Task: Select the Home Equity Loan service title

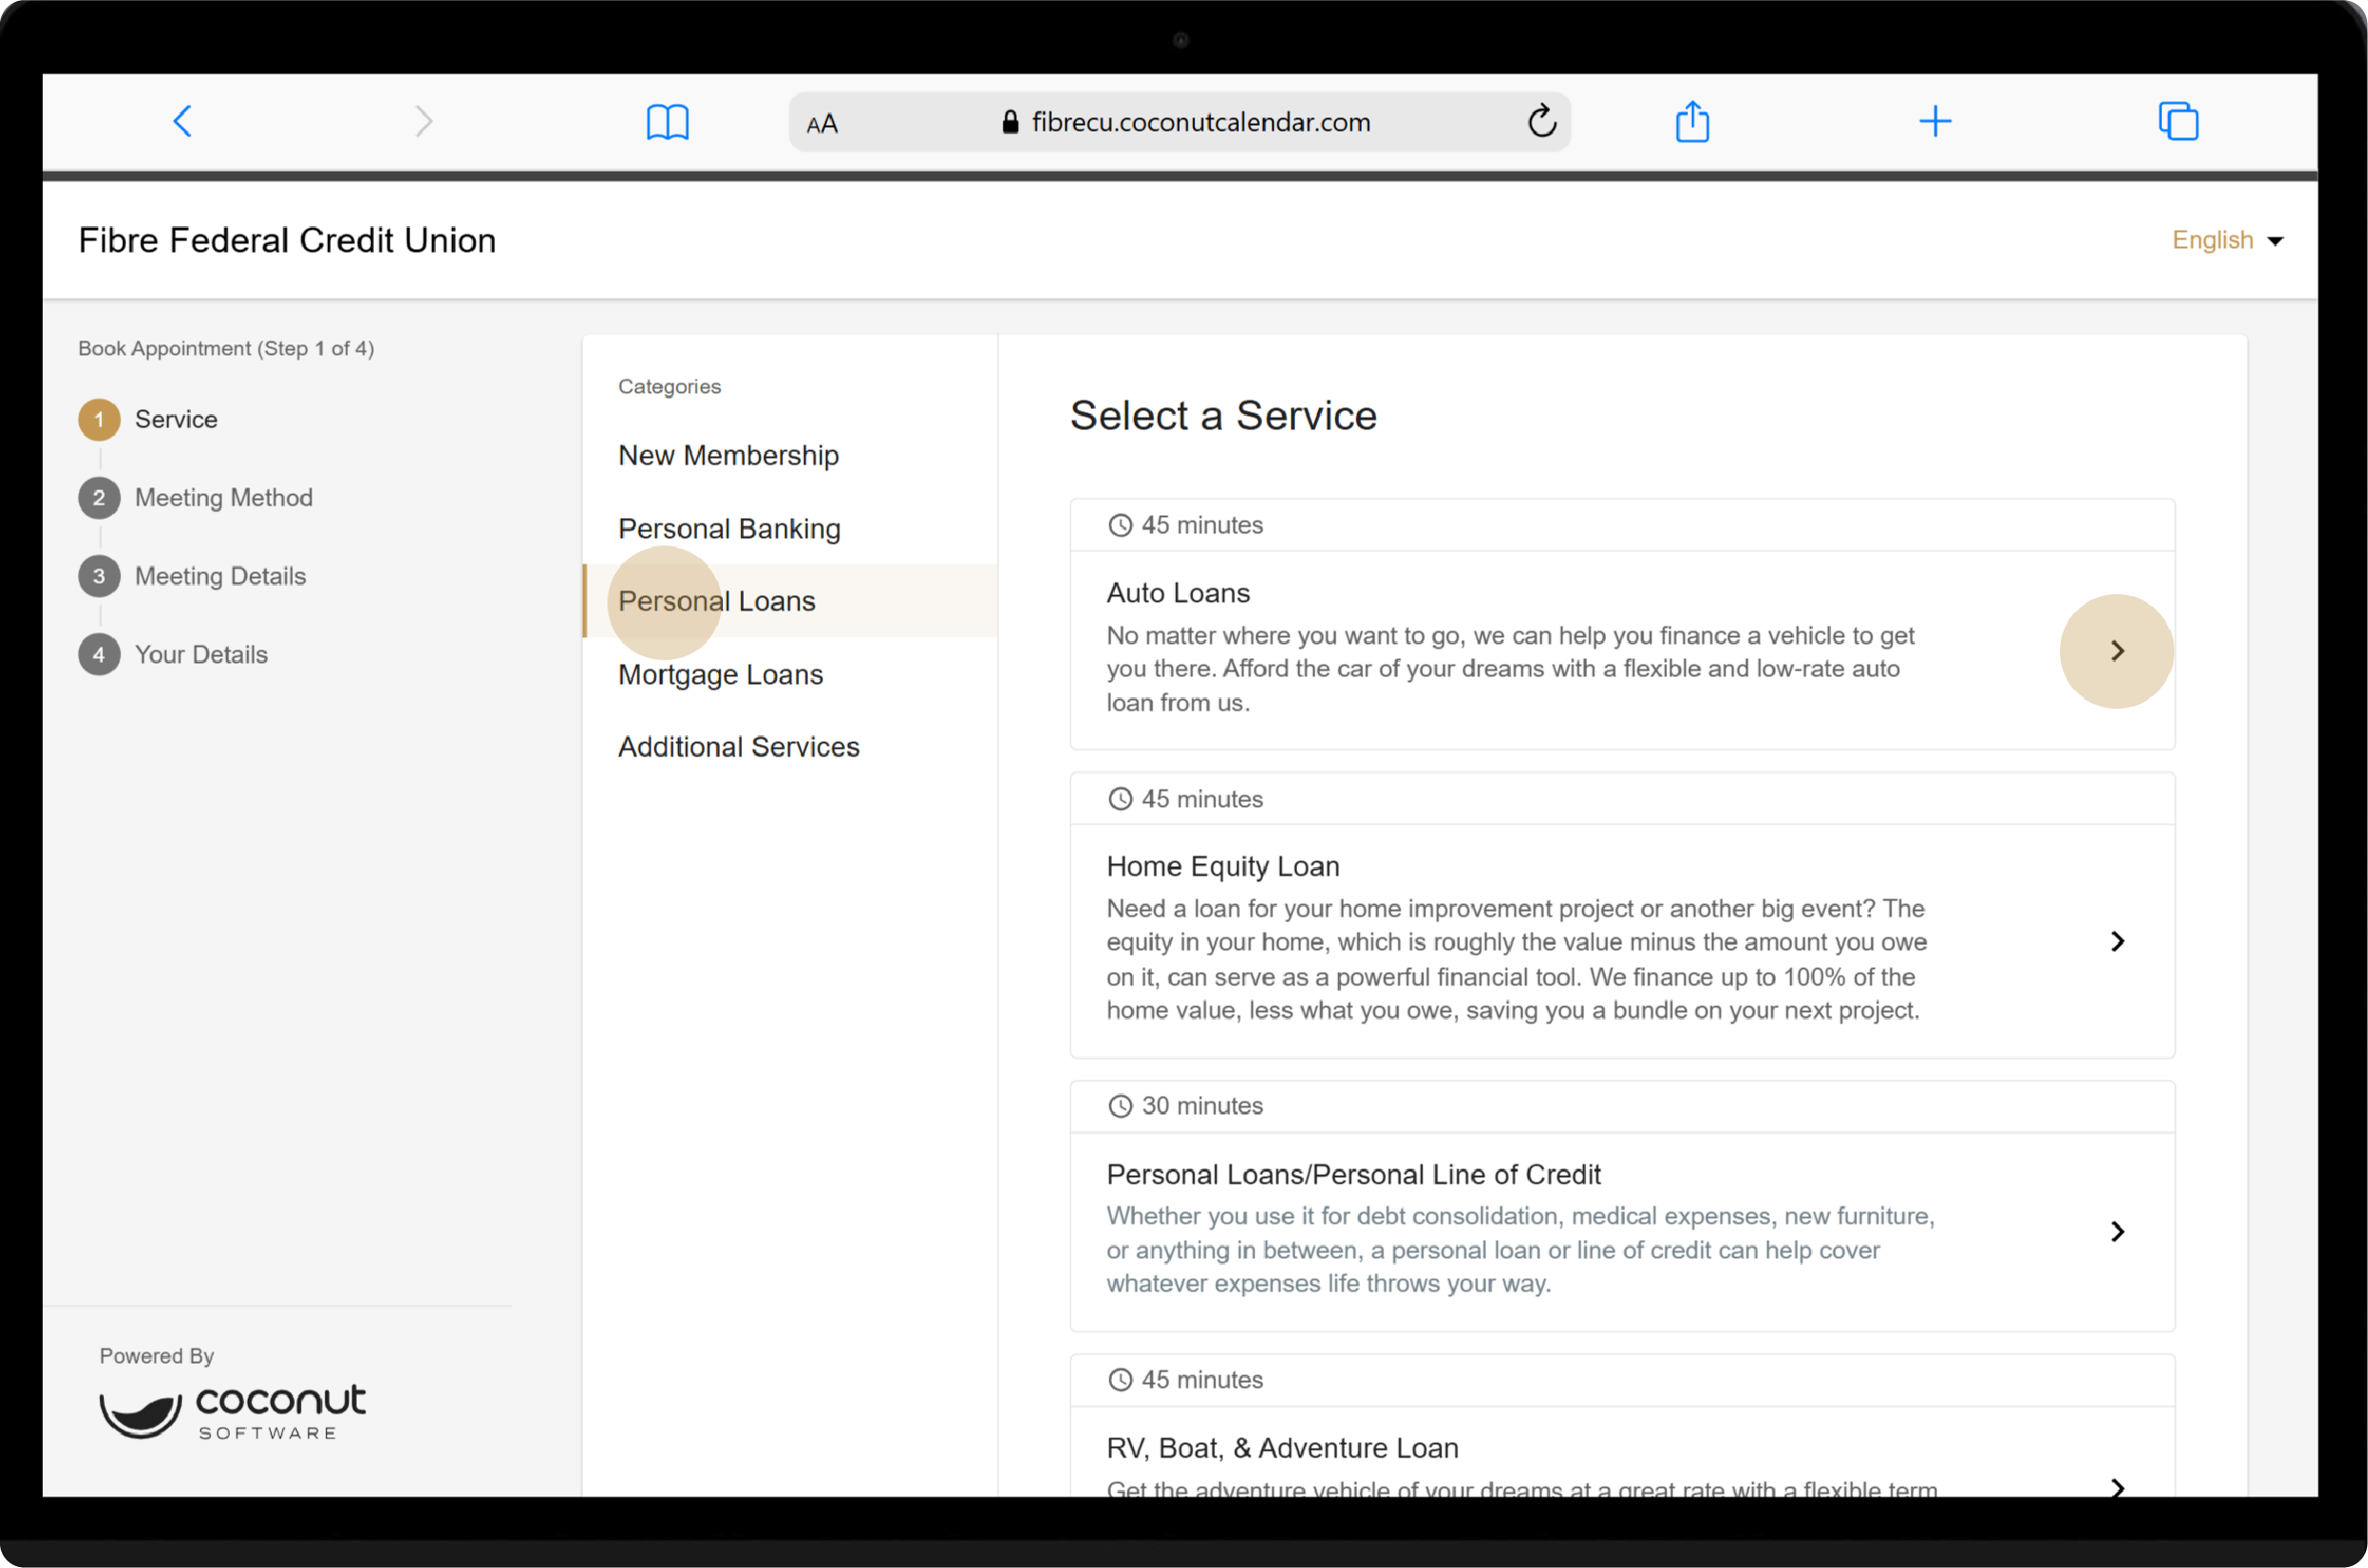Action: [1222, 866]
